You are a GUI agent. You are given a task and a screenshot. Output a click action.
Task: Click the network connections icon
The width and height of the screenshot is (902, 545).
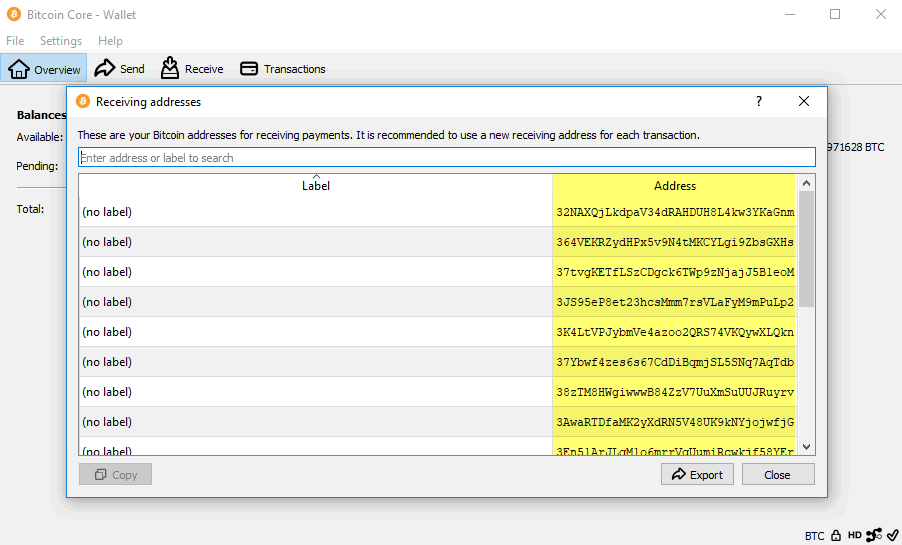pyautogui.click(x=874, y=535)
